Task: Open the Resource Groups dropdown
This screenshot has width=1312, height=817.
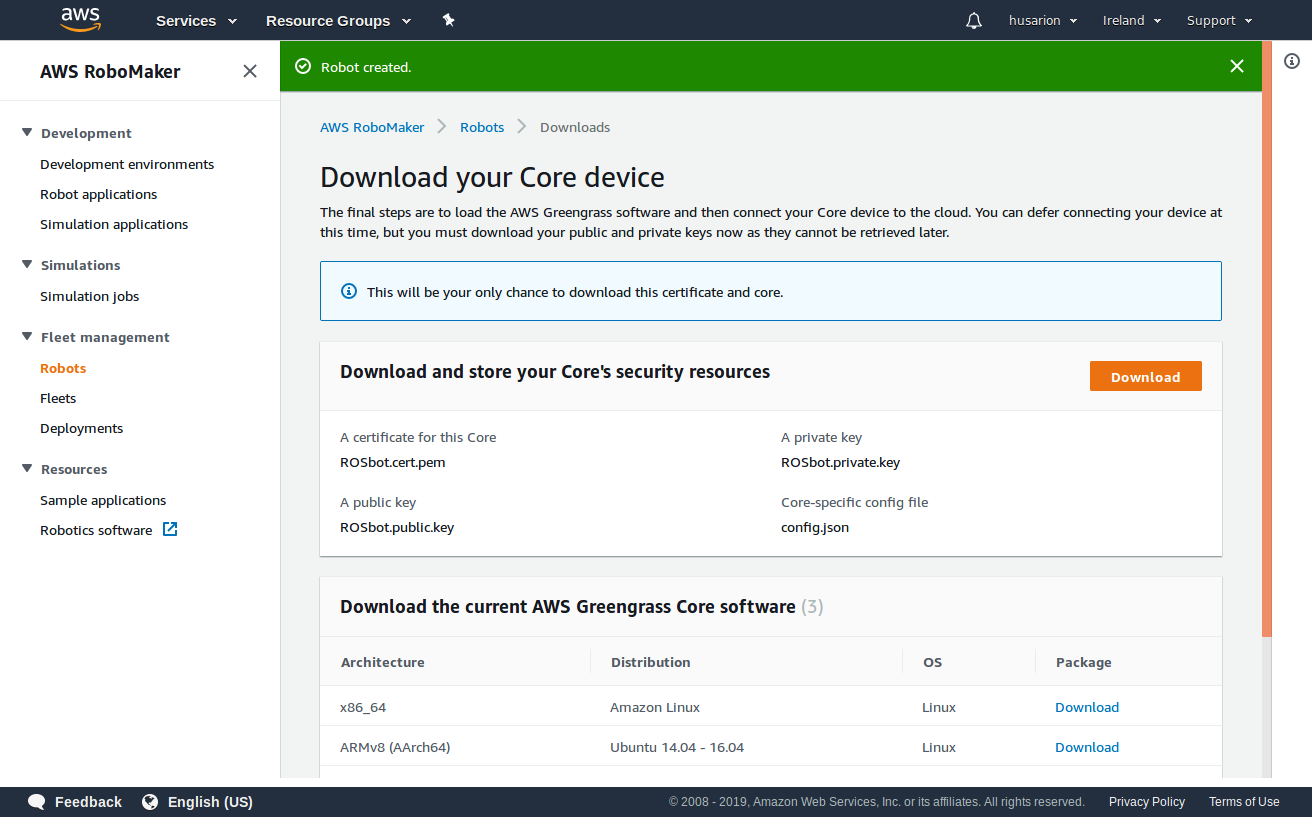Action: coord(338,20)
